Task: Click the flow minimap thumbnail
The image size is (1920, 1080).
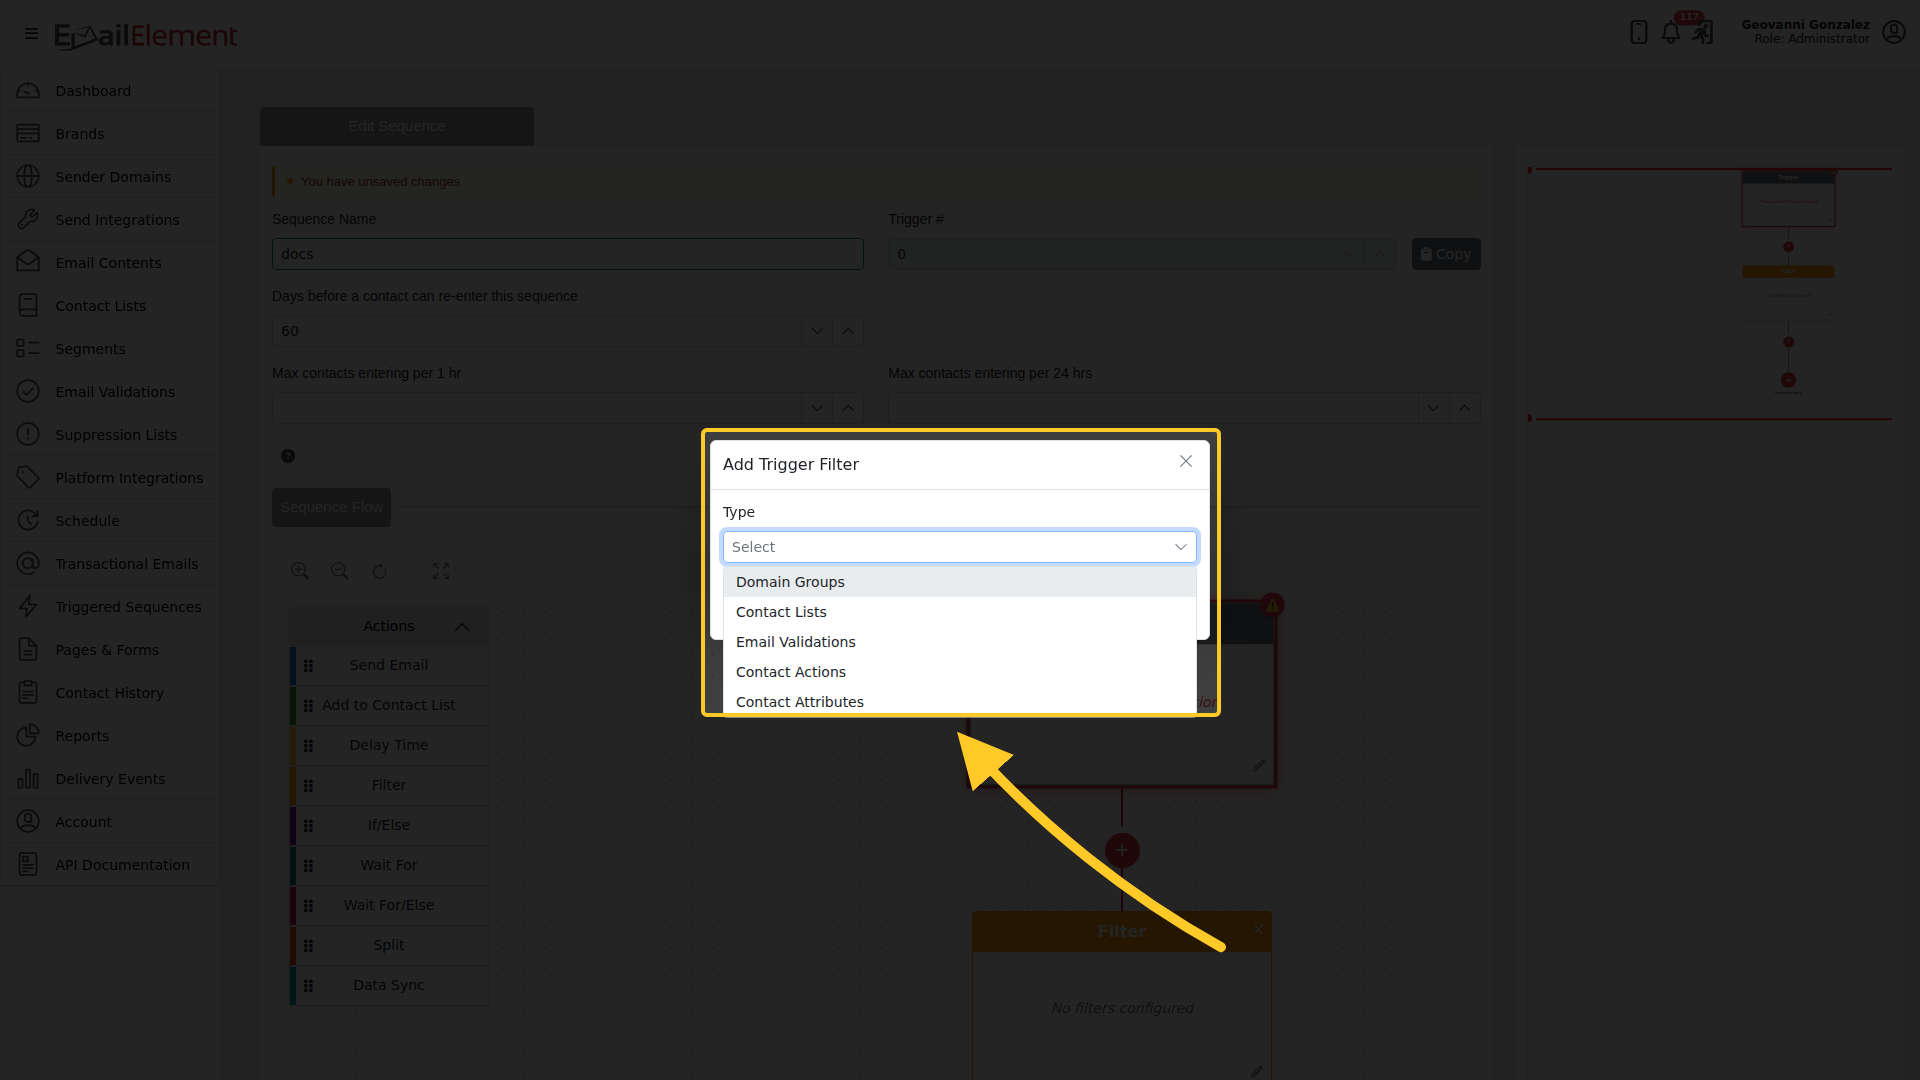Action: point(1710,294)
